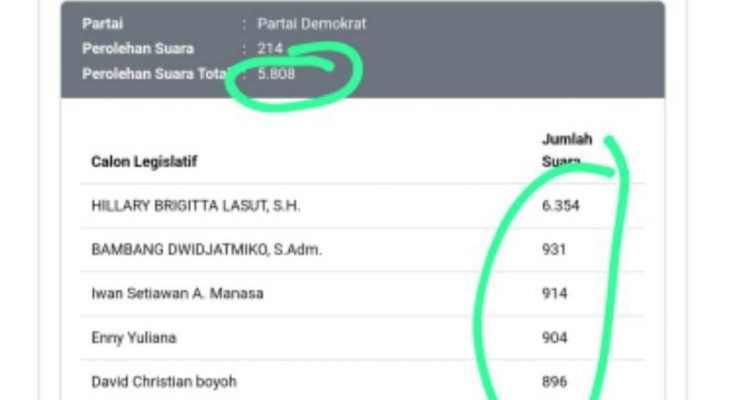Click the Partai Demokrat party name
This screenshot has width=735, height=400.
pyautogui.click(x=312, y=24)
